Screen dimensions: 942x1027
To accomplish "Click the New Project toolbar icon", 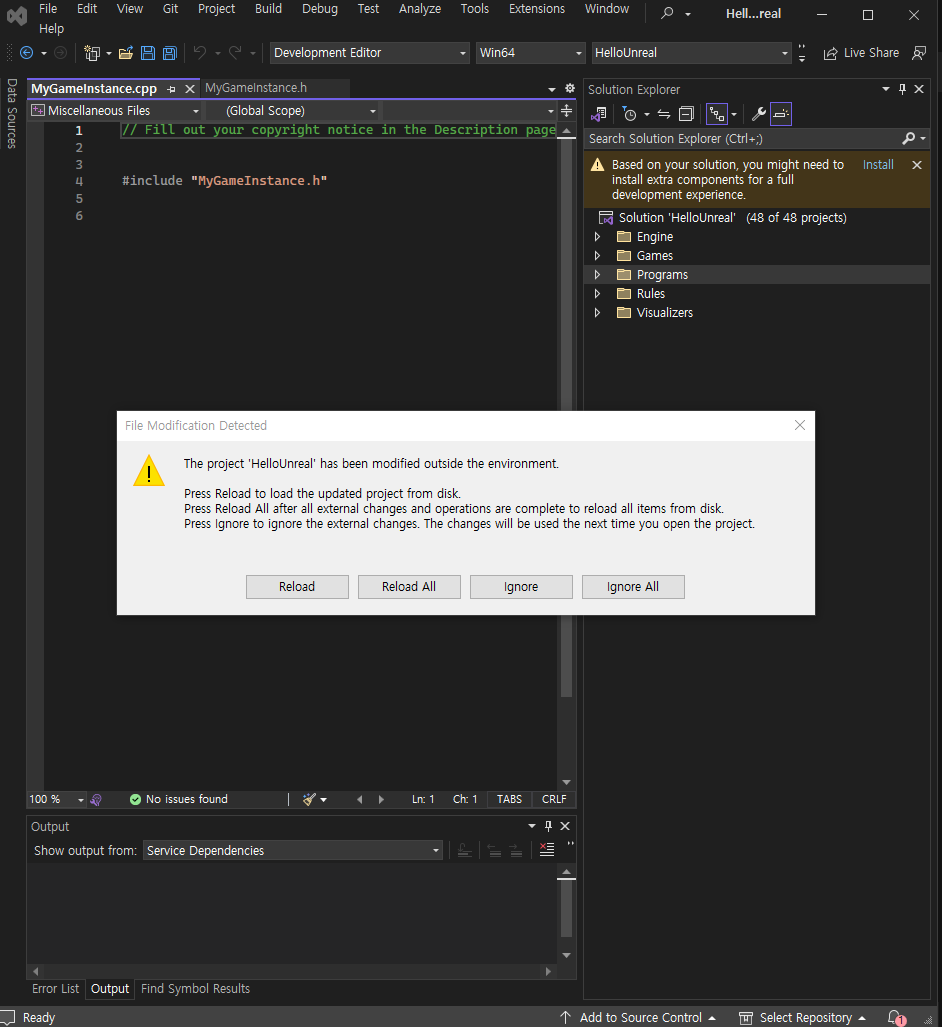I will (x=92, y=53).
